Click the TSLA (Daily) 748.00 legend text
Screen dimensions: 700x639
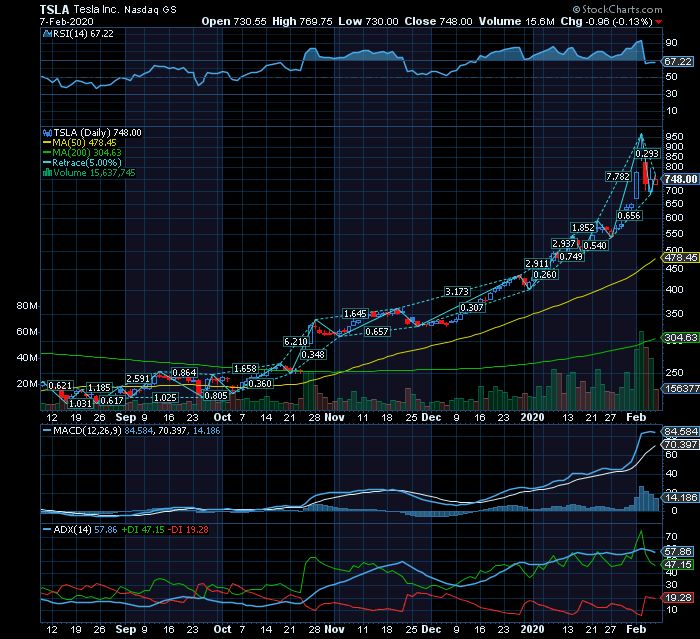pyautogui.click(x=97, y=133)
